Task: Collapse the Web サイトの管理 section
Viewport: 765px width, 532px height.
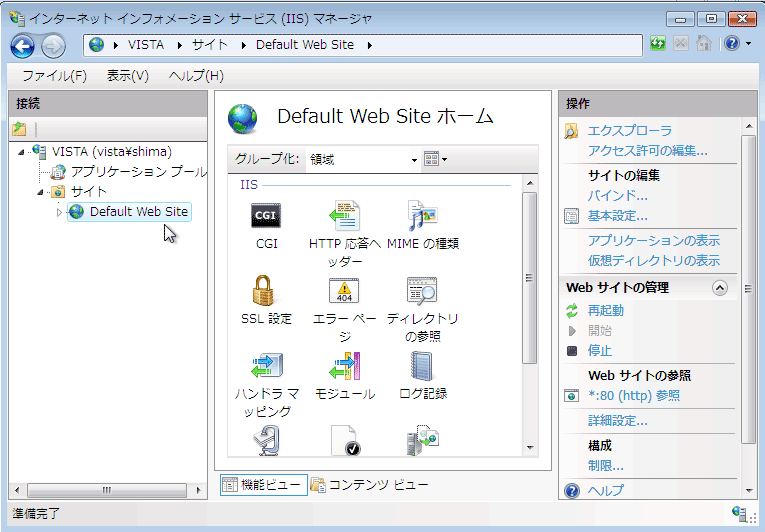Action: 720,287
